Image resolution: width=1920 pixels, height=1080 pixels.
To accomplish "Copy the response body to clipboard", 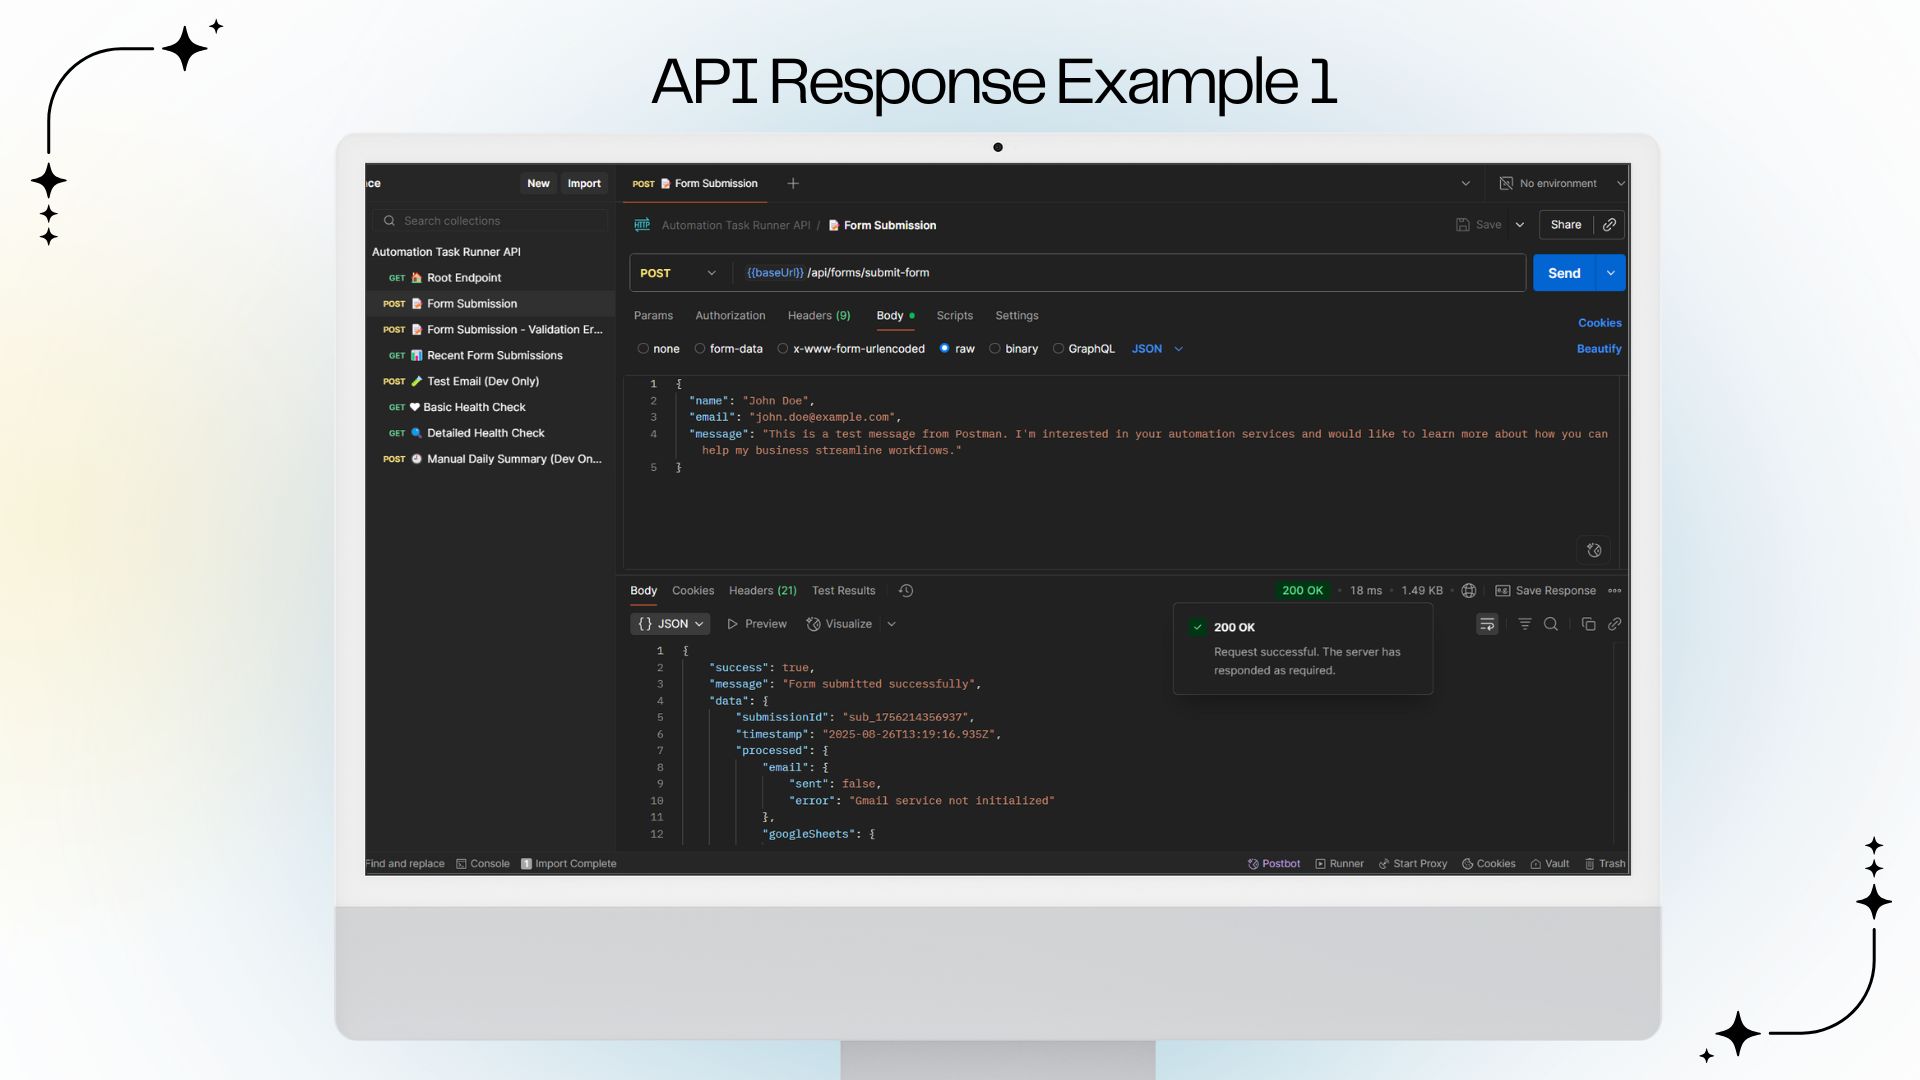I will pyautogui.click(x=1589, y=623).
